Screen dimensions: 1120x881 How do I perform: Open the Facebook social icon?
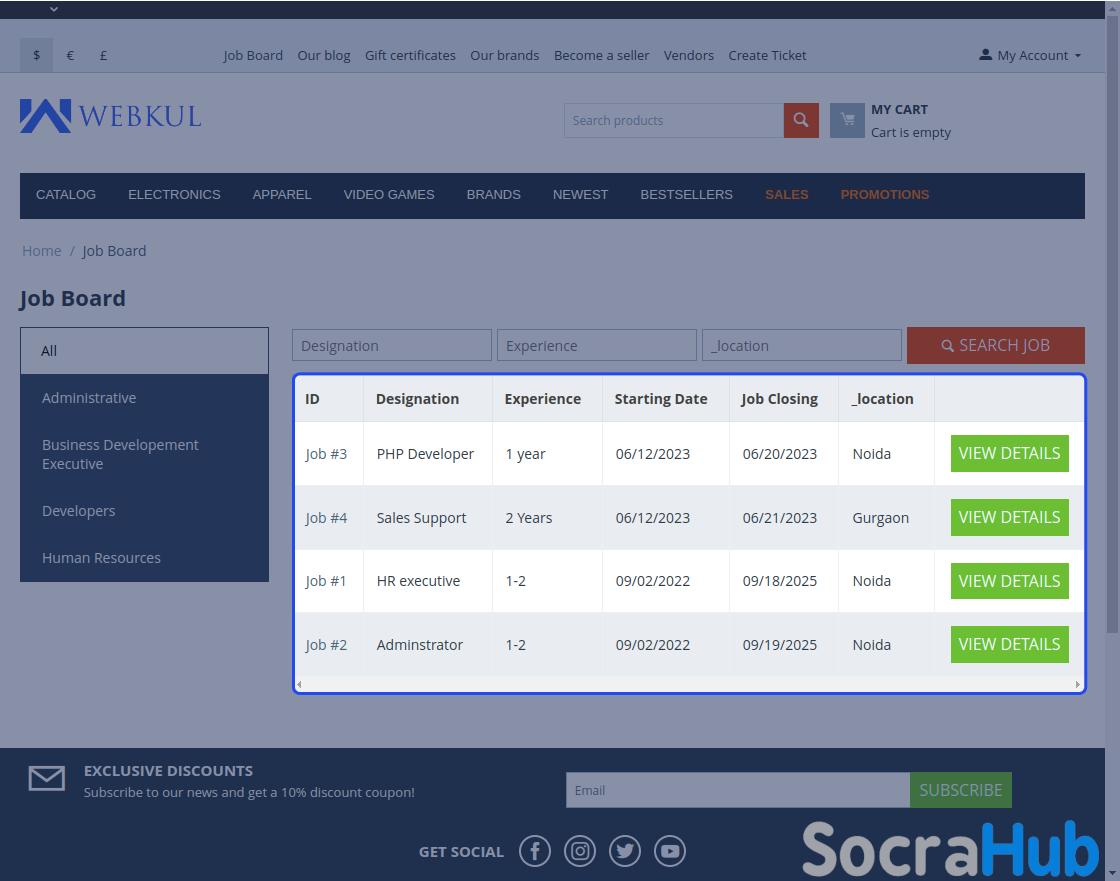[x=535, y=851]
